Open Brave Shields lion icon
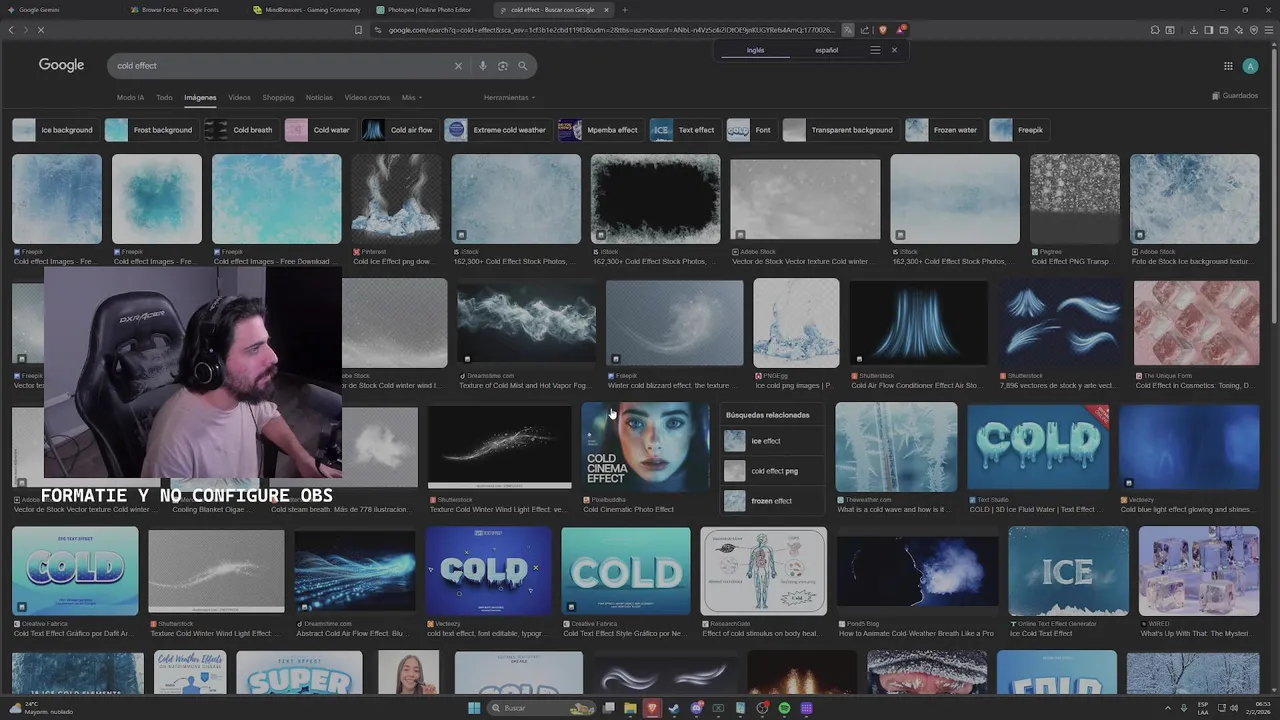This screenshot has width=1280, height=720. point(883,30)
